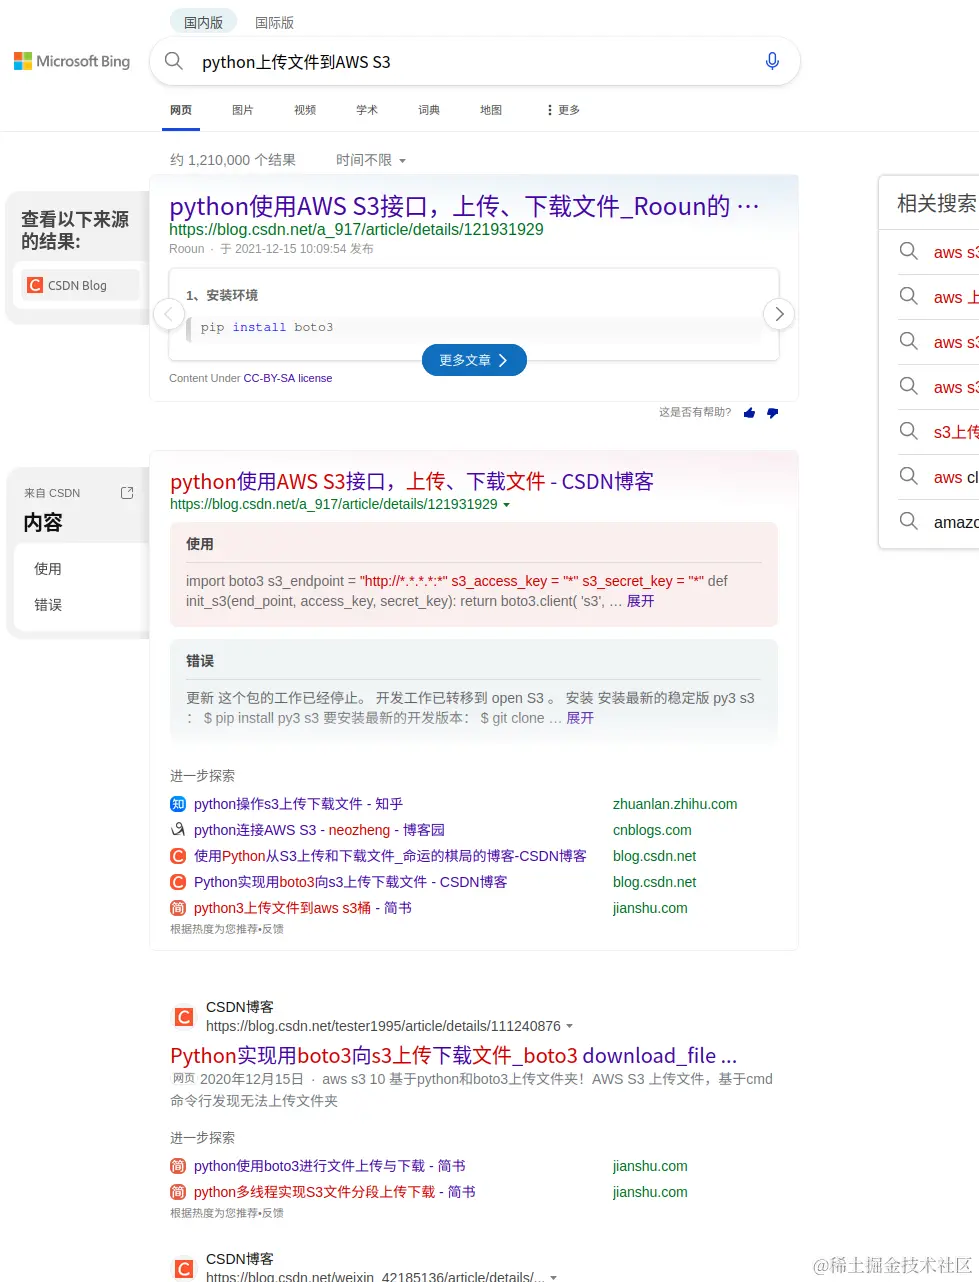Click the 更多文章 button

coord(474,360)
